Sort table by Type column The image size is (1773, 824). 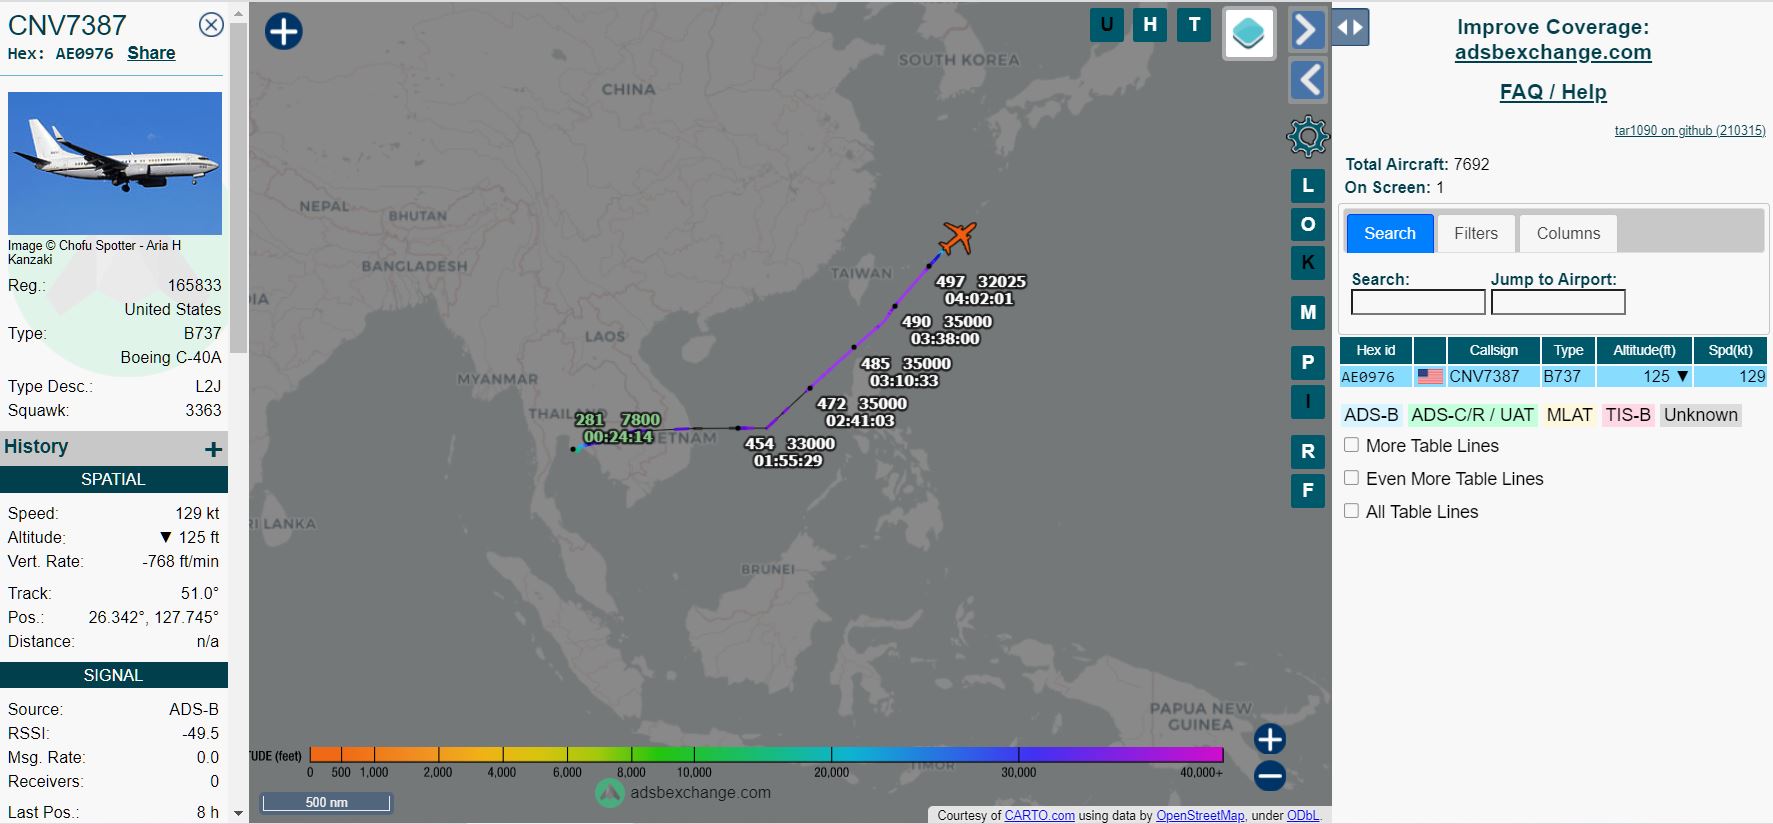coord(1568,350)
